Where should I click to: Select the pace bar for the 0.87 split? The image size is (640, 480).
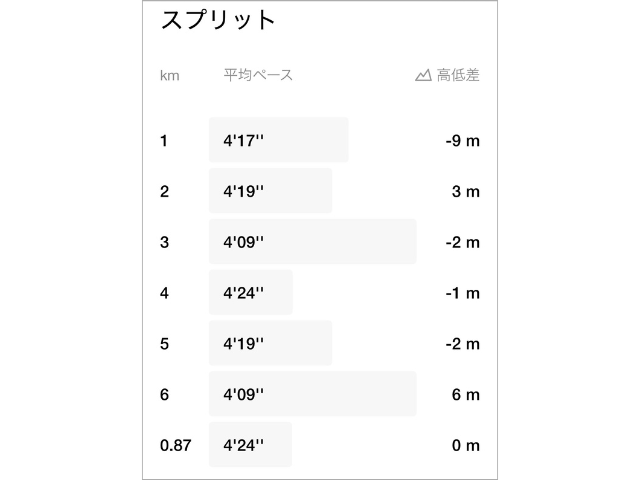[x=251, y=445]
